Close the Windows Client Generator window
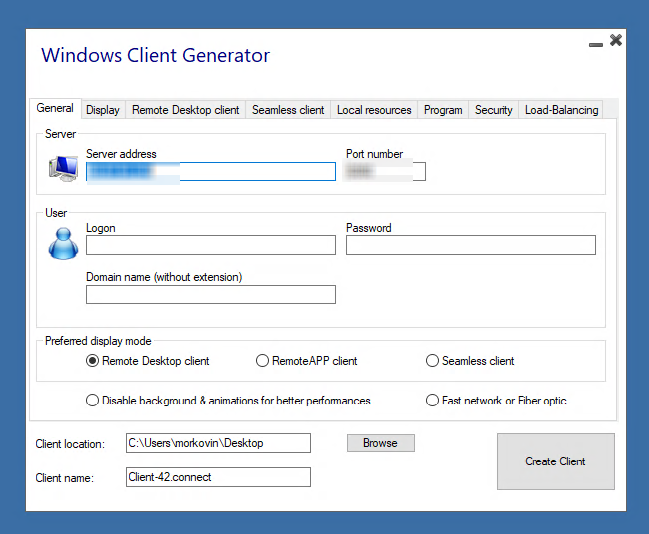The height and width of the screenshot is (534, 649). [616, 41]
